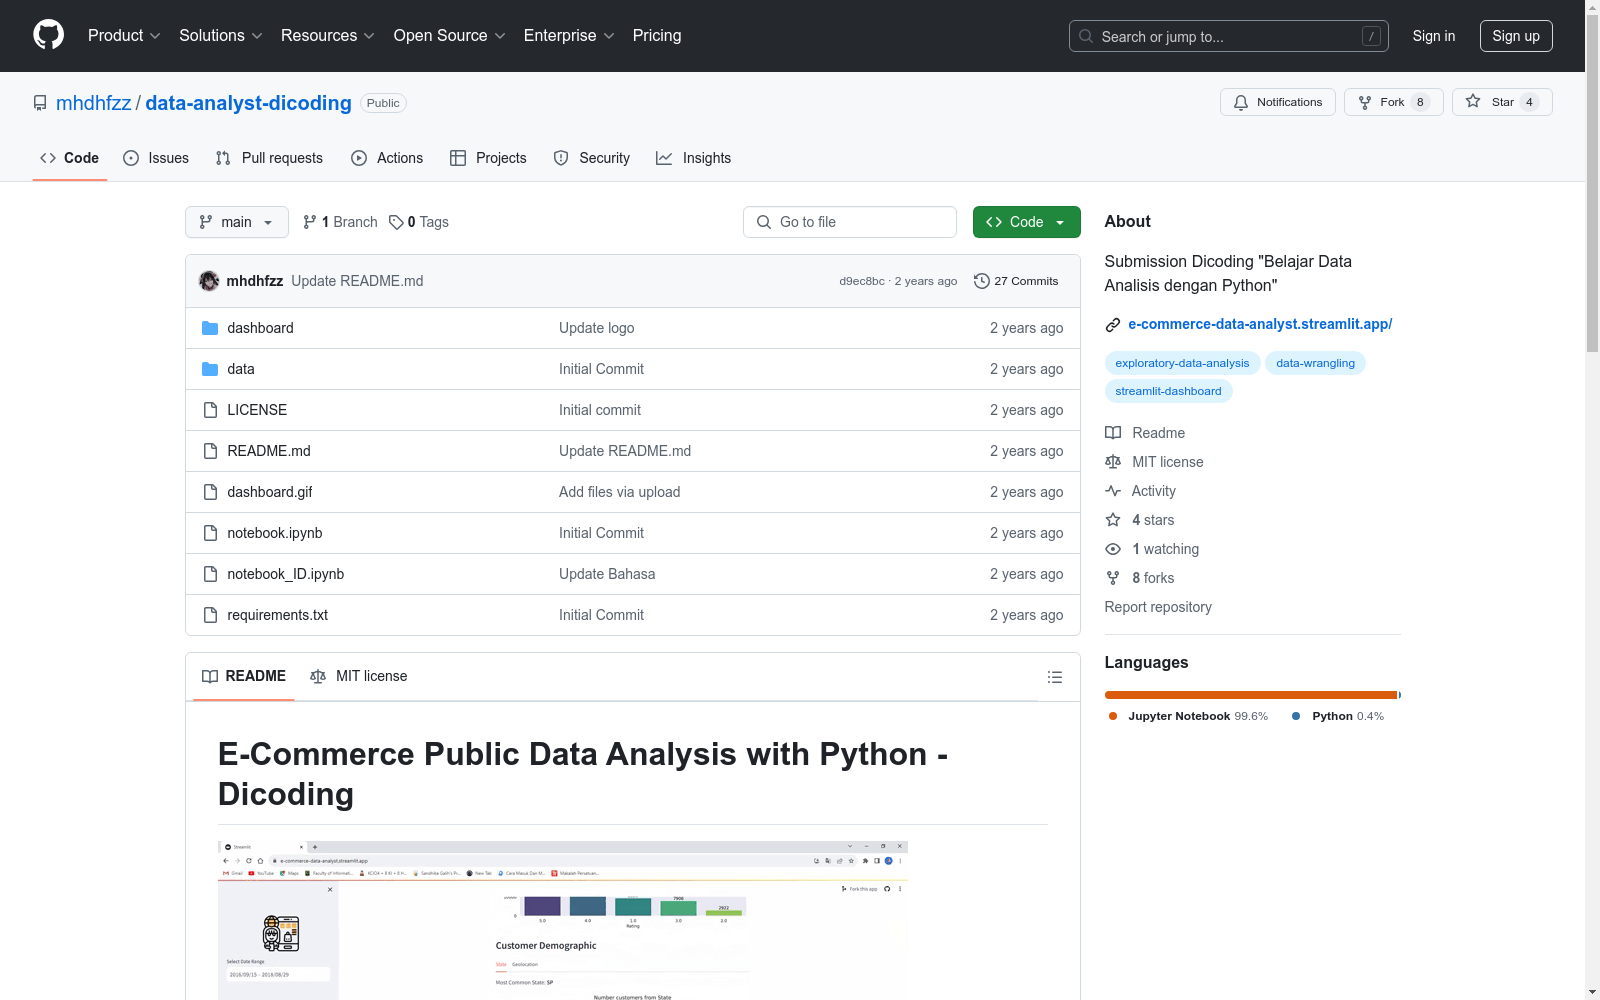The image size is (1600, 1000).
Task: Click the requirements.txt file icon
Action: [x=210, y=615]
